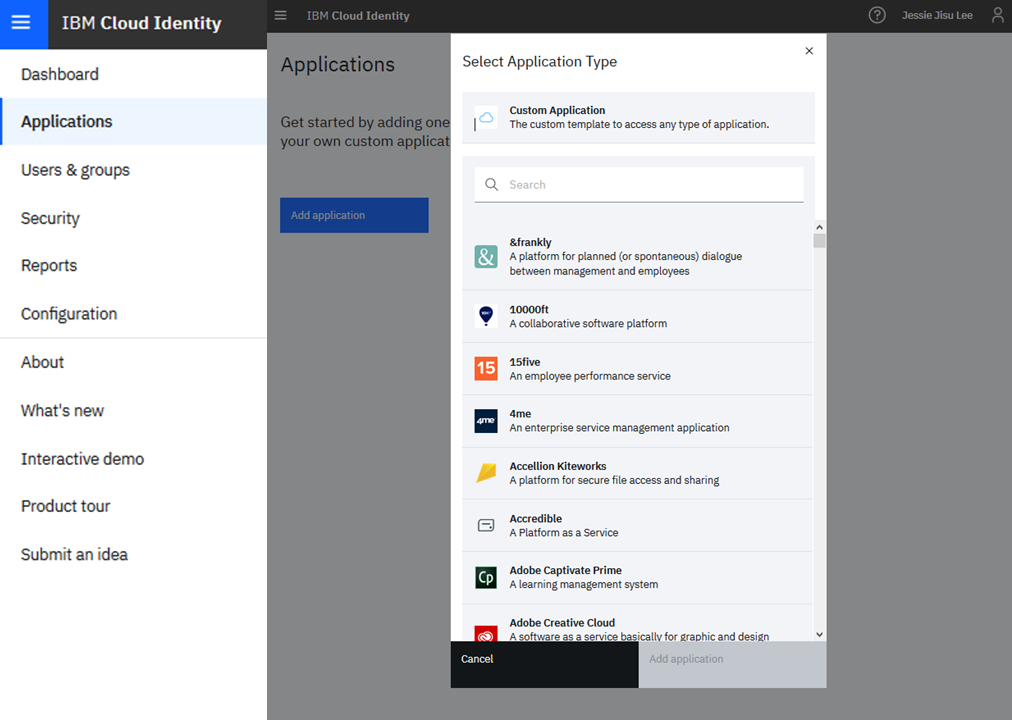Select the Adobe Creative Cloud red icon
Viewport: 1012px width, 720px height.
(486, 633)
